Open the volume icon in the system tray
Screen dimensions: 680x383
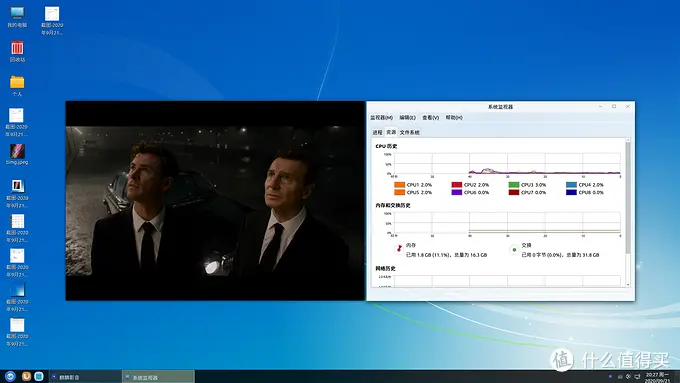[628, 376]
